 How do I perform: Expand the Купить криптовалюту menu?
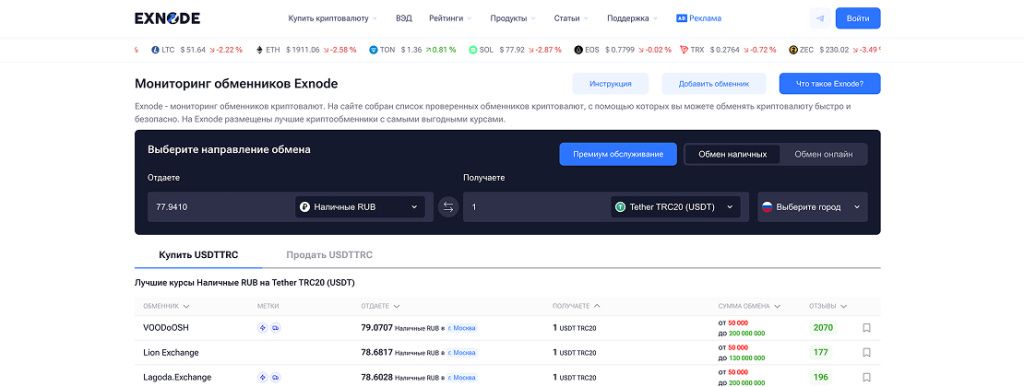coord(333,18)
